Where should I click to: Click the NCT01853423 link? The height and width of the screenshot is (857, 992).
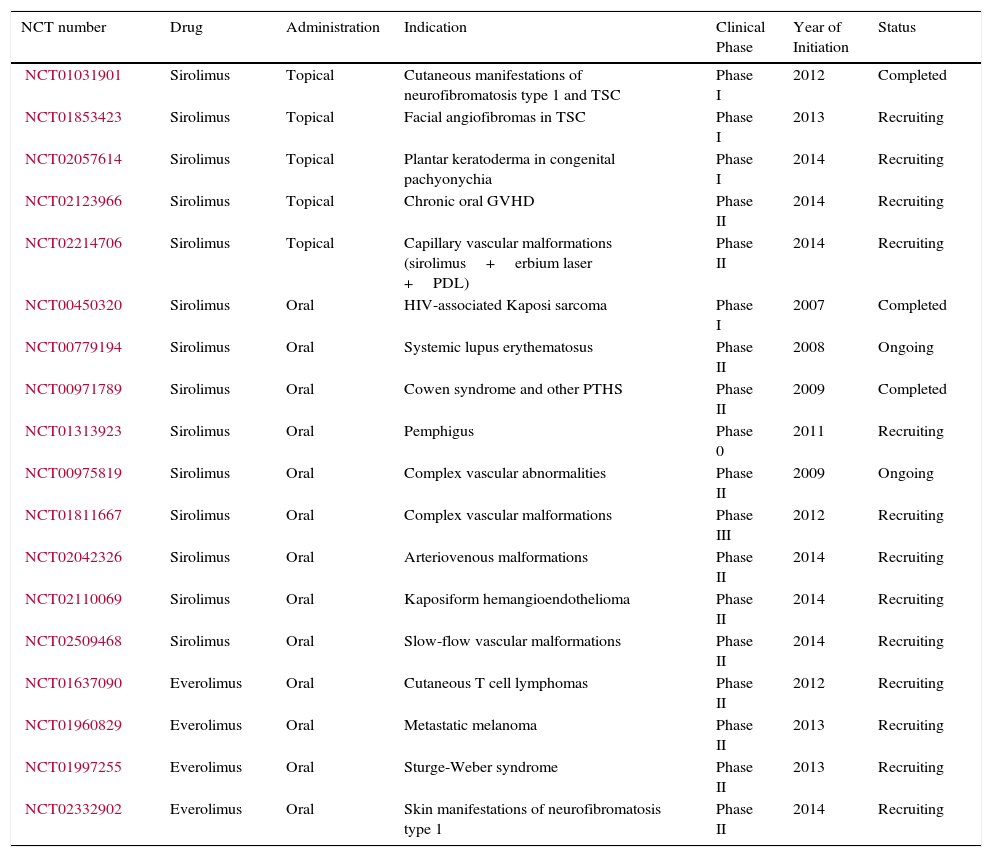click(x=73, y=117)
